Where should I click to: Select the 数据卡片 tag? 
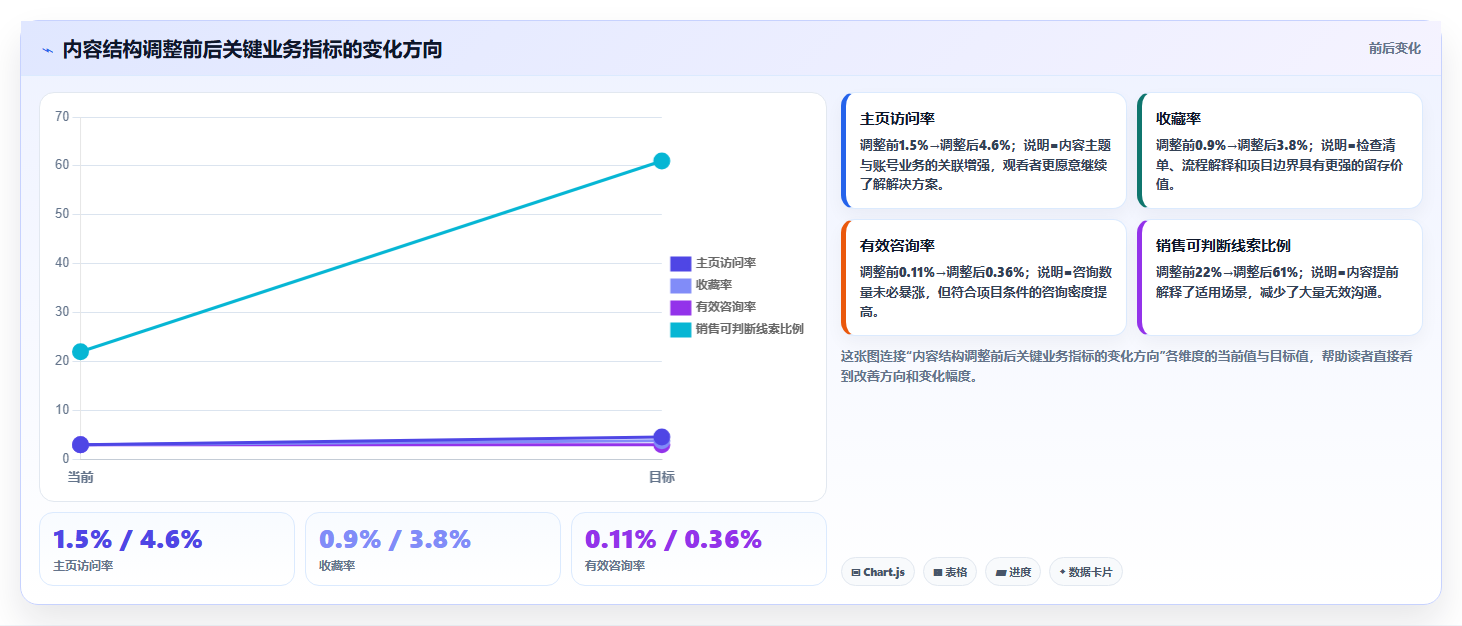click(x=1086, y=572)
